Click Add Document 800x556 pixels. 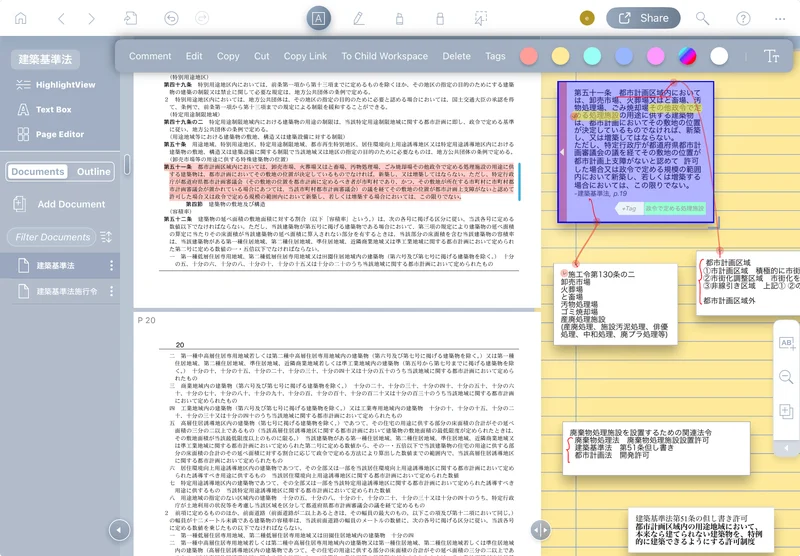pos(59,204)
